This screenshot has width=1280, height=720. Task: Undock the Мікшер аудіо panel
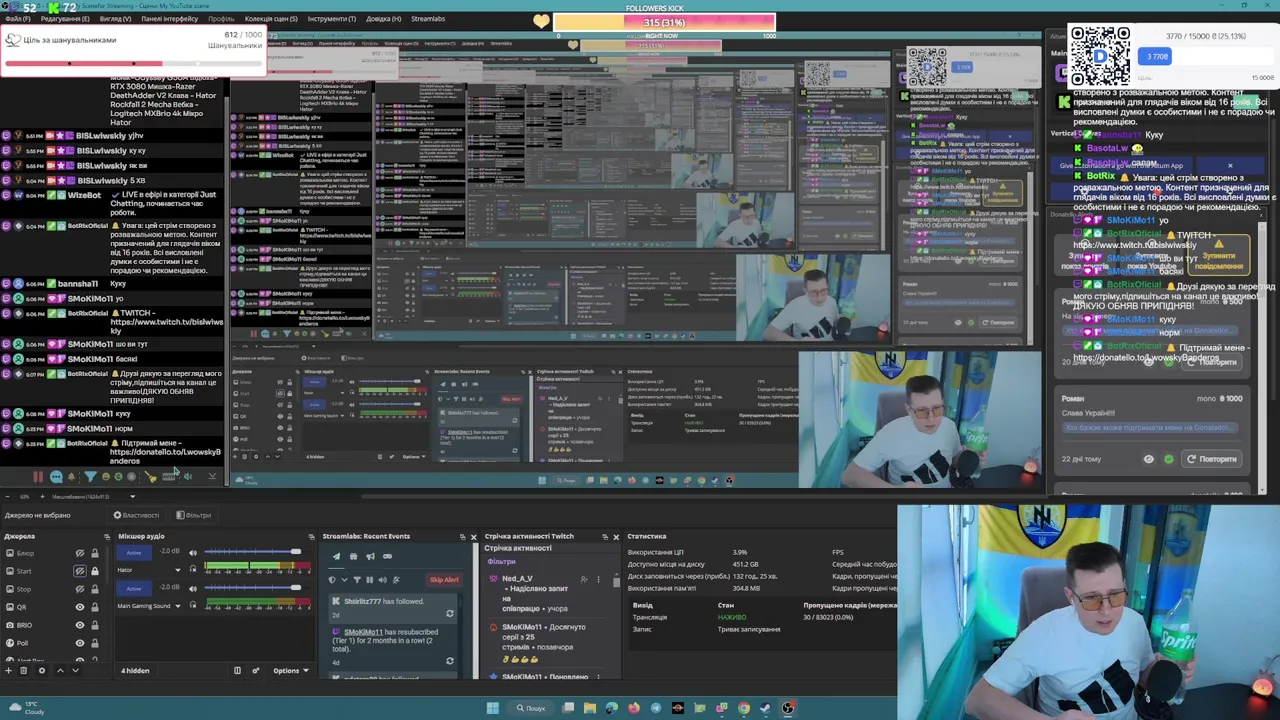(311, 537)
